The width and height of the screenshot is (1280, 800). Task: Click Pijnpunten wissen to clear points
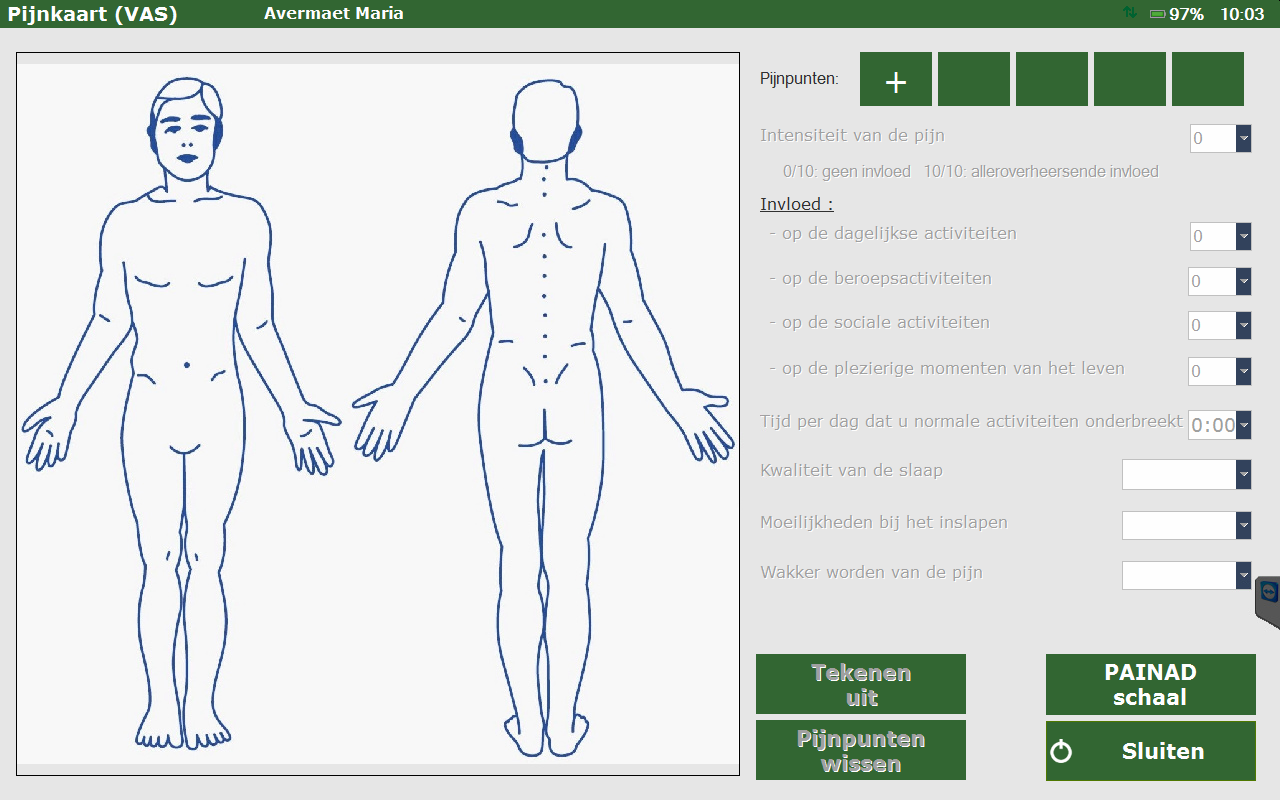coord(860,750)
